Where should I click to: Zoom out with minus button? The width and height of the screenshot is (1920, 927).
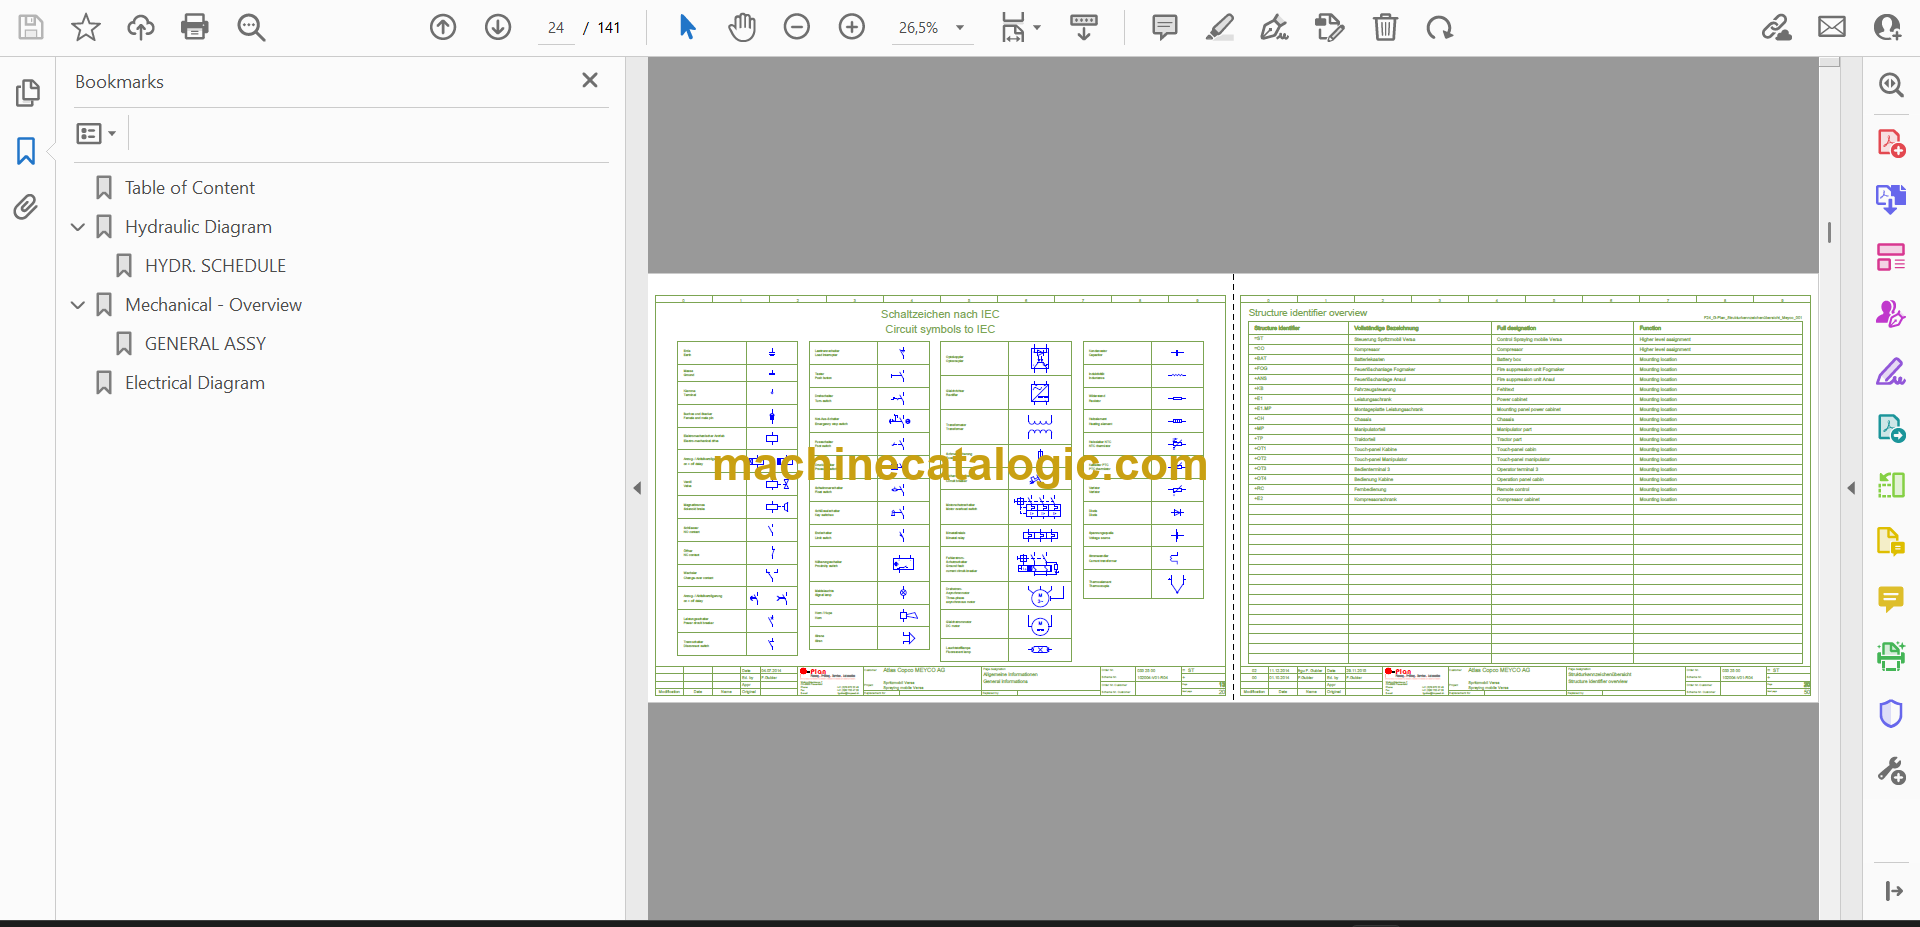tap(797, 27)
